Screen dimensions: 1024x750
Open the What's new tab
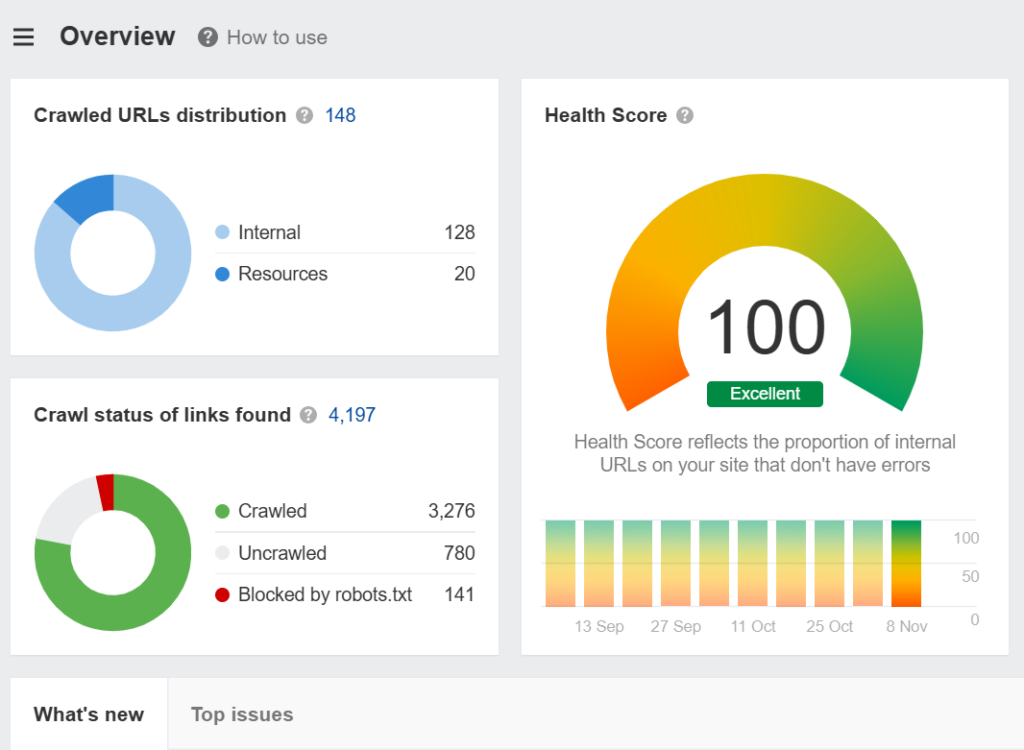tap(88, 714)
